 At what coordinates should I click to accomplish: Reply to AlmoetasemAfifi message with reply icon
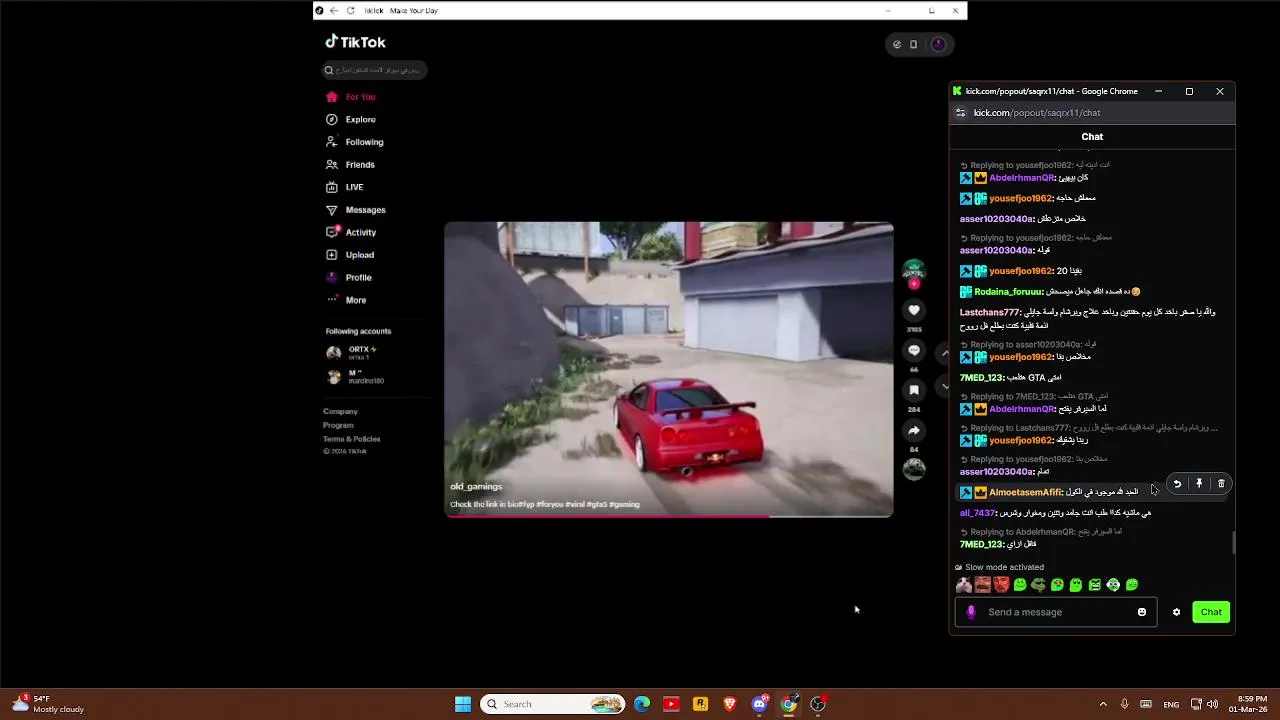[x=1177, y=484]
